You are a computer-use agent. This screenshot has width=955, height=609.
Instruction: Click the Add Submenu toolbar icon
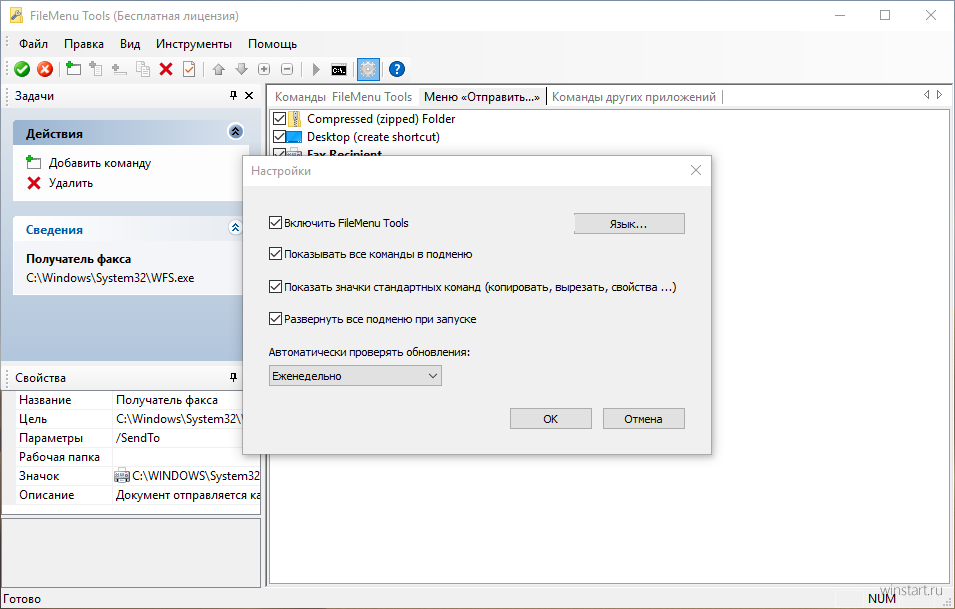coord(96,69)
